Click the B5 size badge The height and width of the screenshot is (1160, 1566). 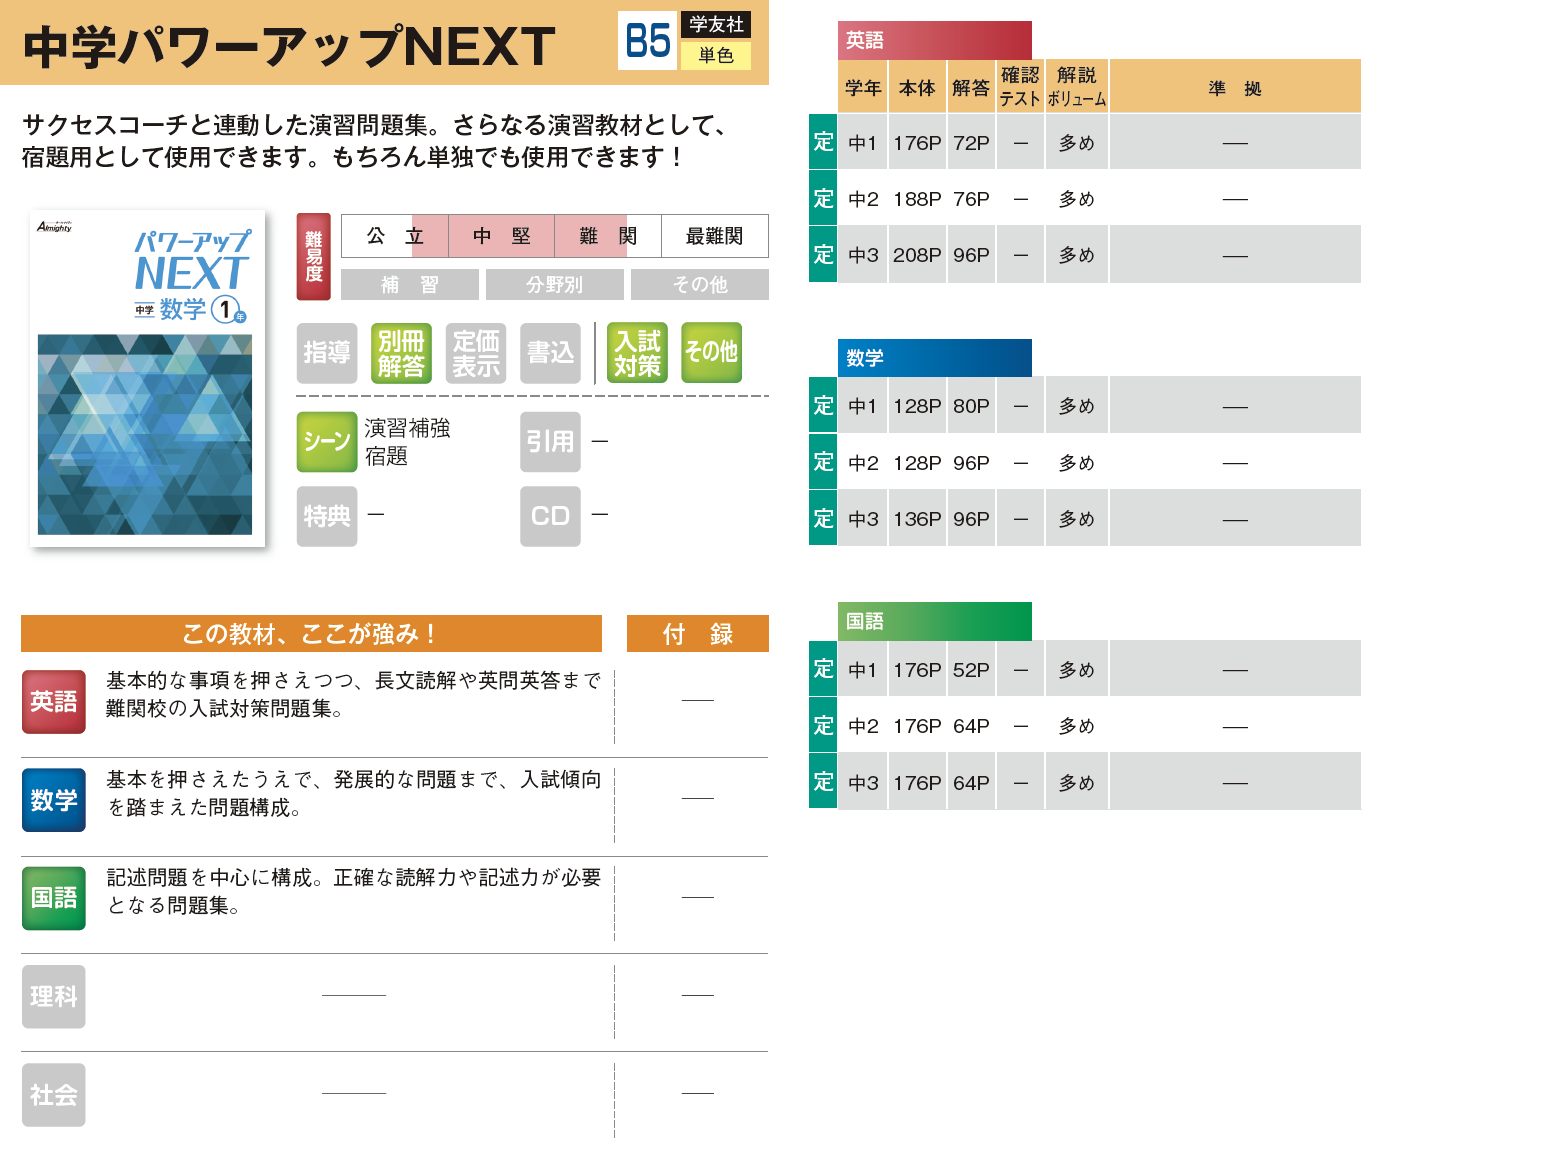[x=648, y=41]
